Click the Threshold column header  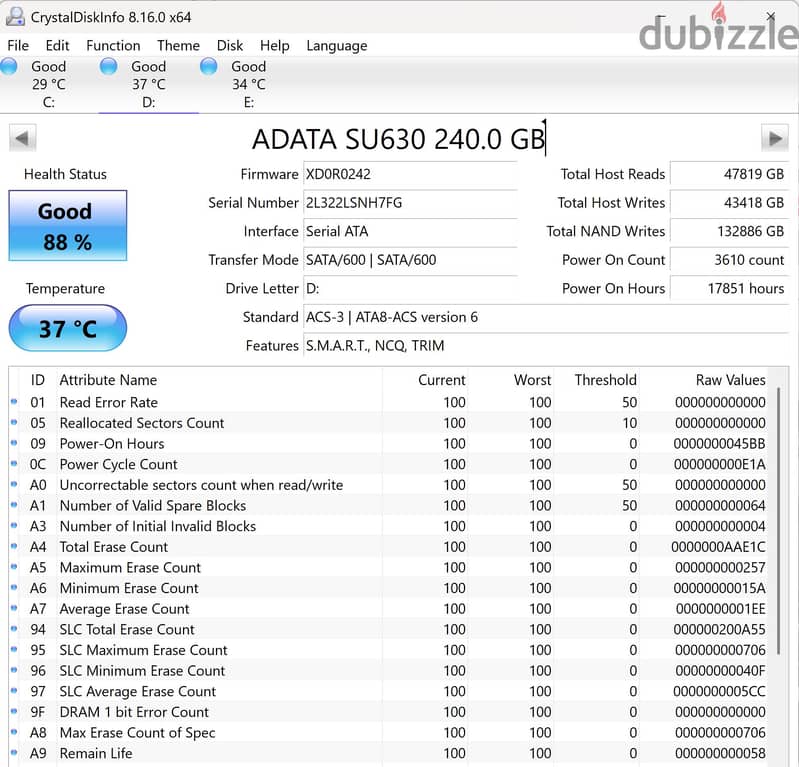coord(605,380)
